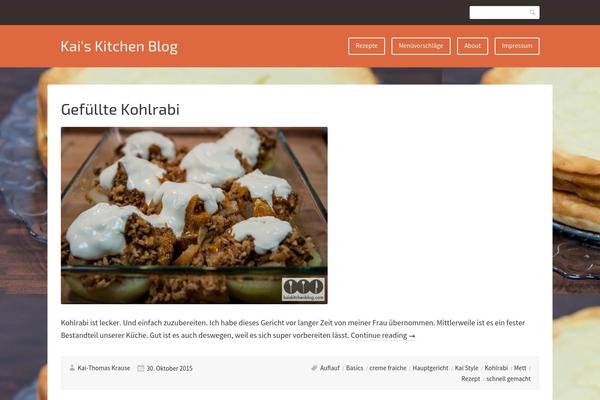This screenshot has height=400, width=600.
Task: Select the Hauptgericht tag
Action: (430, 368)
